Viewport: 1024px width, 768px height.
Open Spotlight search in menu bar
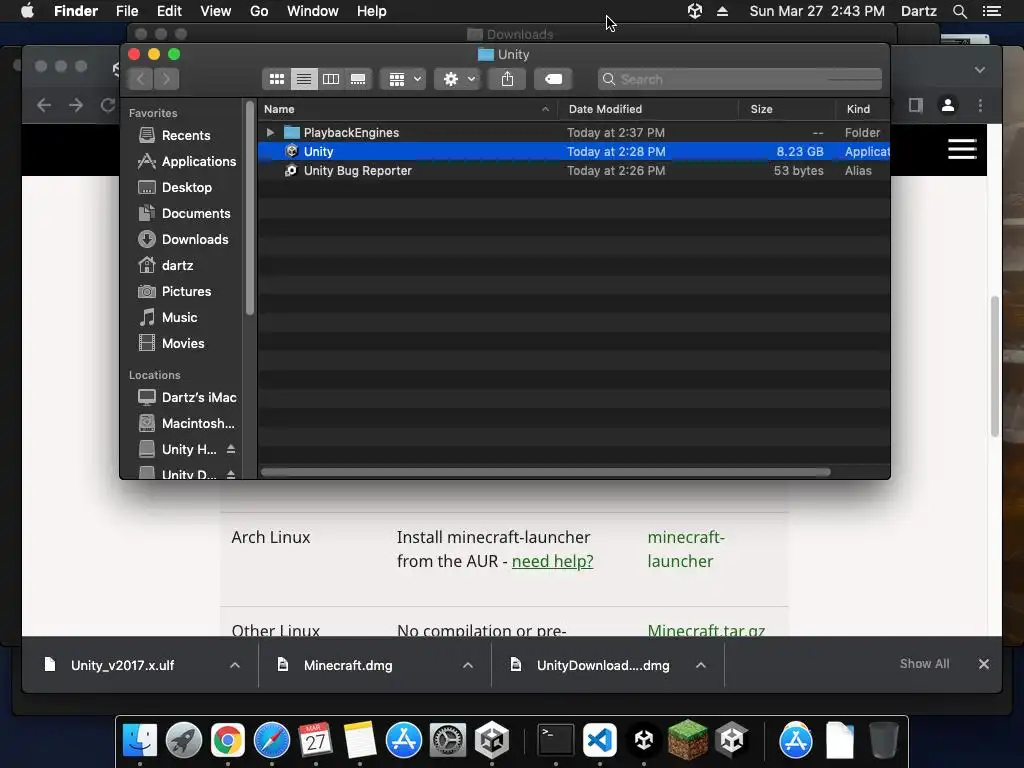point(959,11)
